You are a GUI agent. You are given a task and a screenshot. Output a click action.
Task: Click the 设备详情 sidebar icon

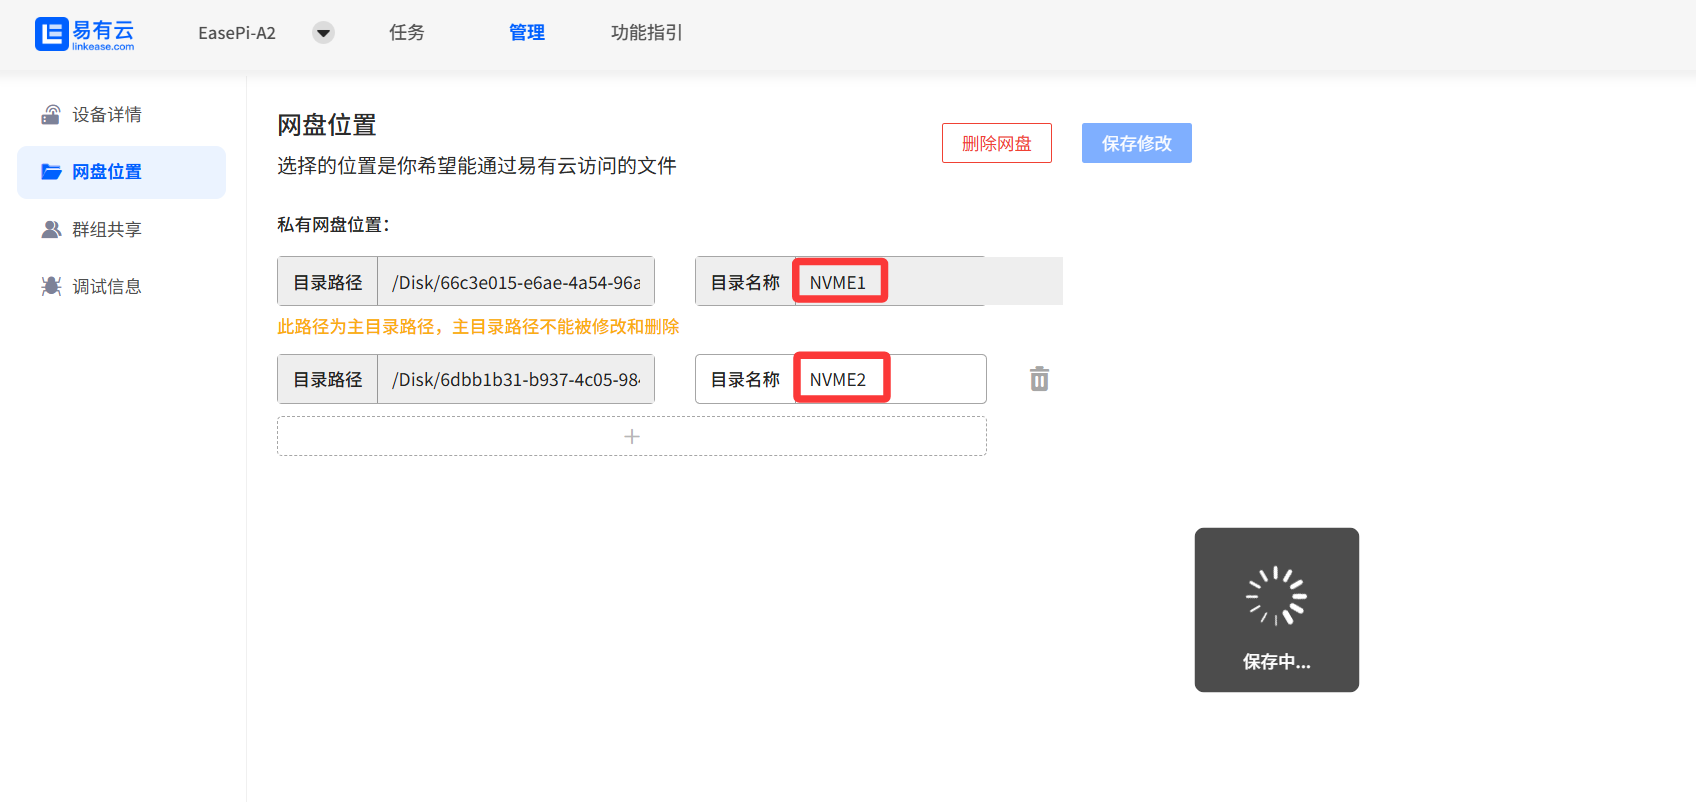pyautogui.click(x=51, y=115)
